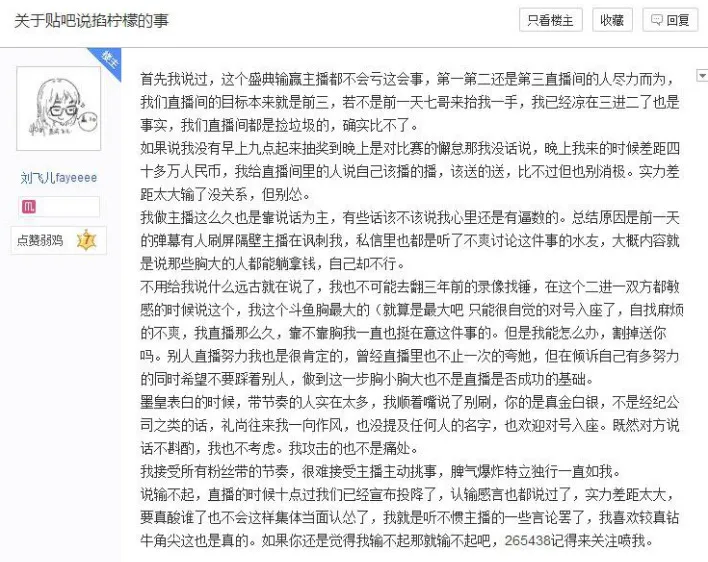708x562 pixels.
Task: Click the blue 楼主 corner ribbon
Action: click(x=108, y=61)
